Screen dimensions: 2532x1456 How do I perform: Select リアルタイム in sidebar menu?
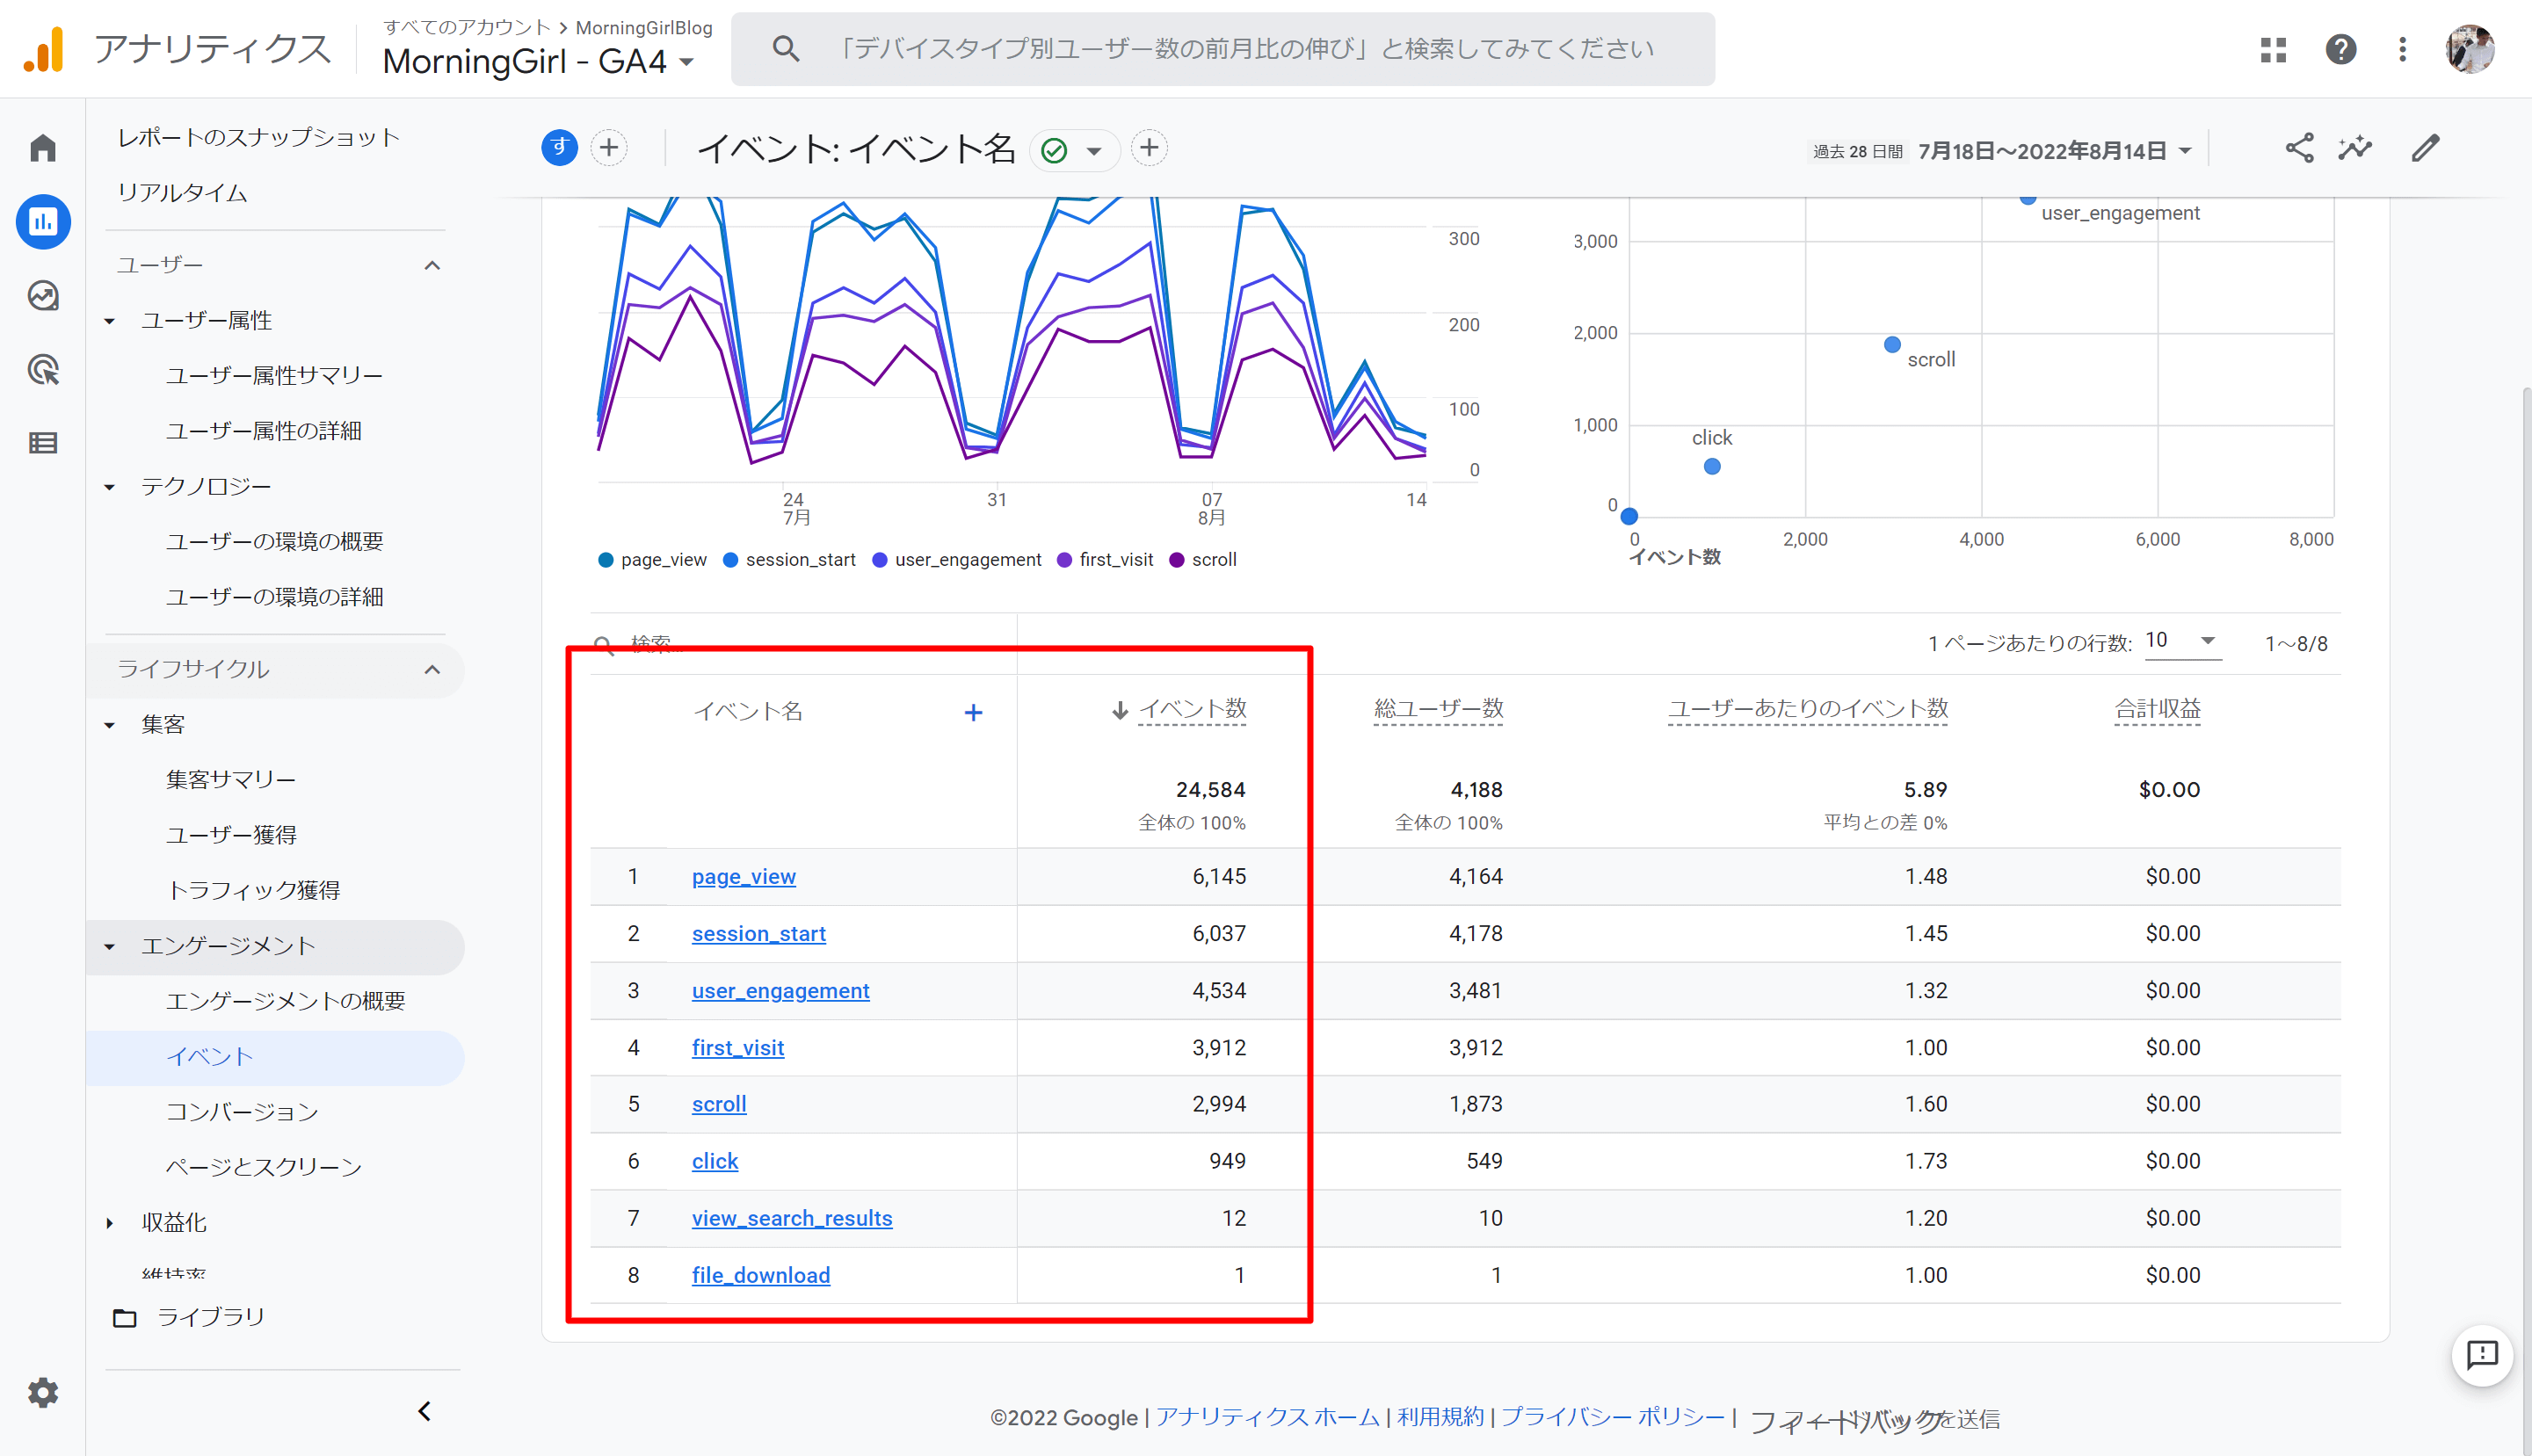[x=182, y=193]
